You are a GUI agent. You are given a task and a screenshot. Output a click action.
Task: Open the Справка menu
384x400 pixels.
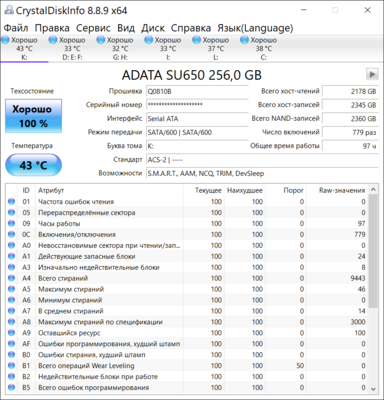coord(191,28)
